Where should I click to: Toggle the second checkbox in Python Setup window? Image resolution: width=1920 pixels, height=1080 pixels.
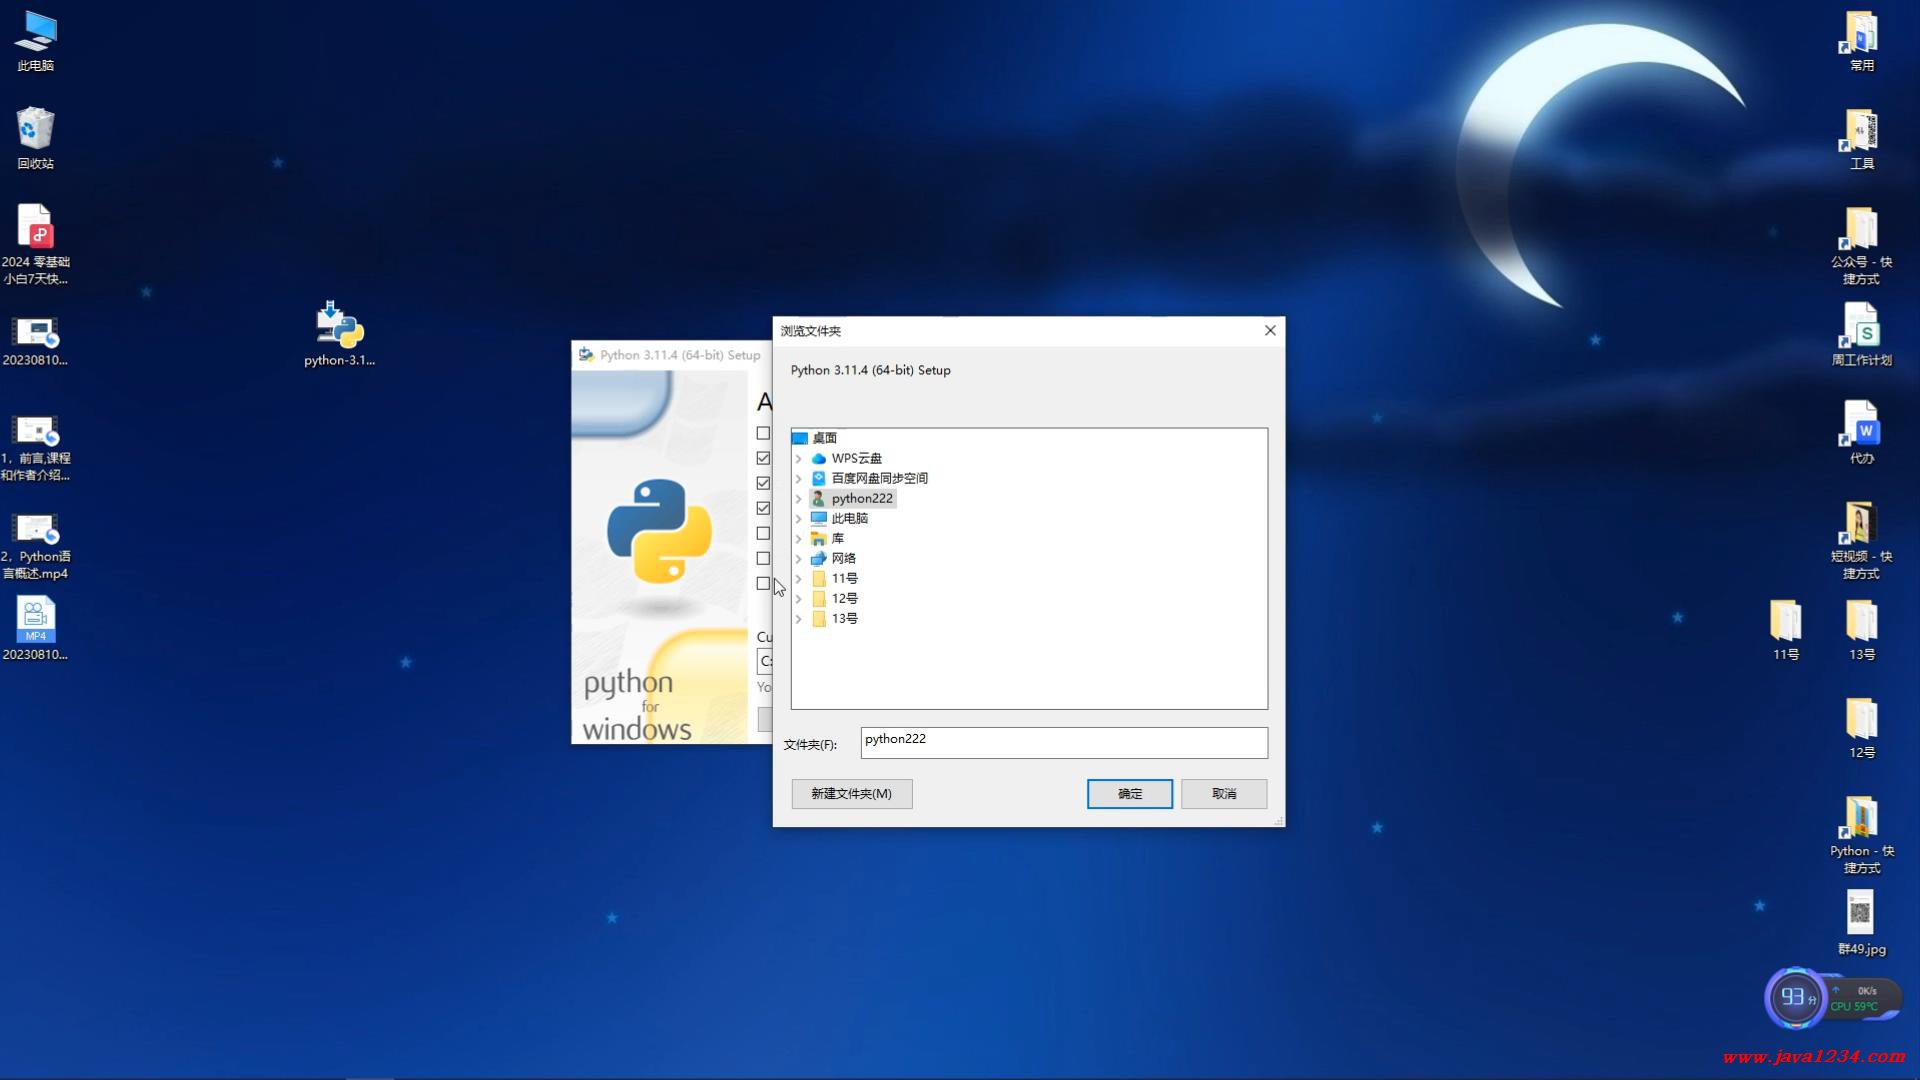[x=763, y=458]
